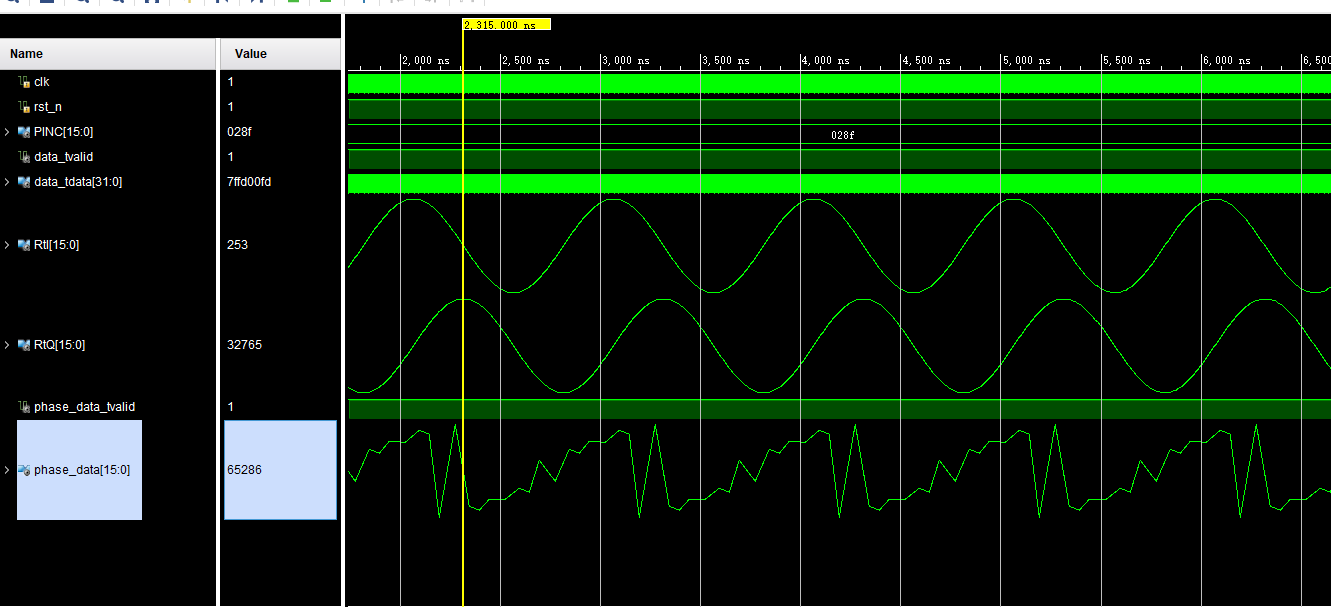Click the 2,500 ns ruler mark
1331x607 pixels.
click(526, 60)
